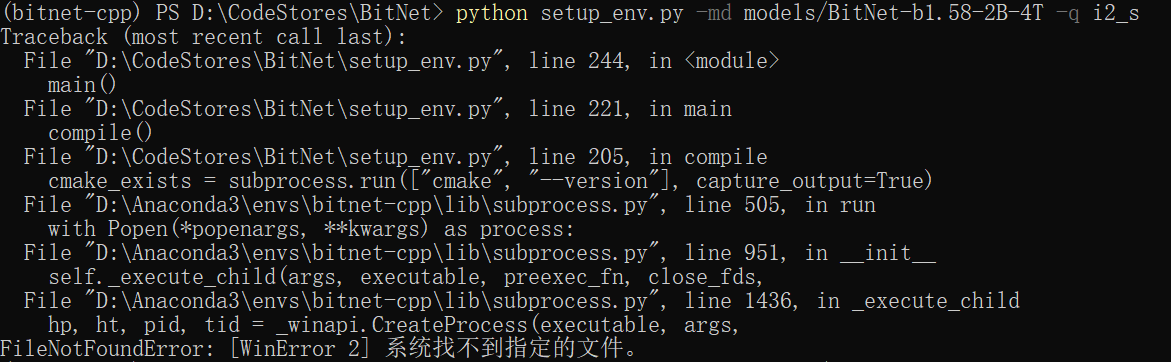Image resolution: width=1171 pixels, height=362 pixels.
Task: Click the 'cmake_exists = subprocess.run' code line
Action: [x=491, y=181]
